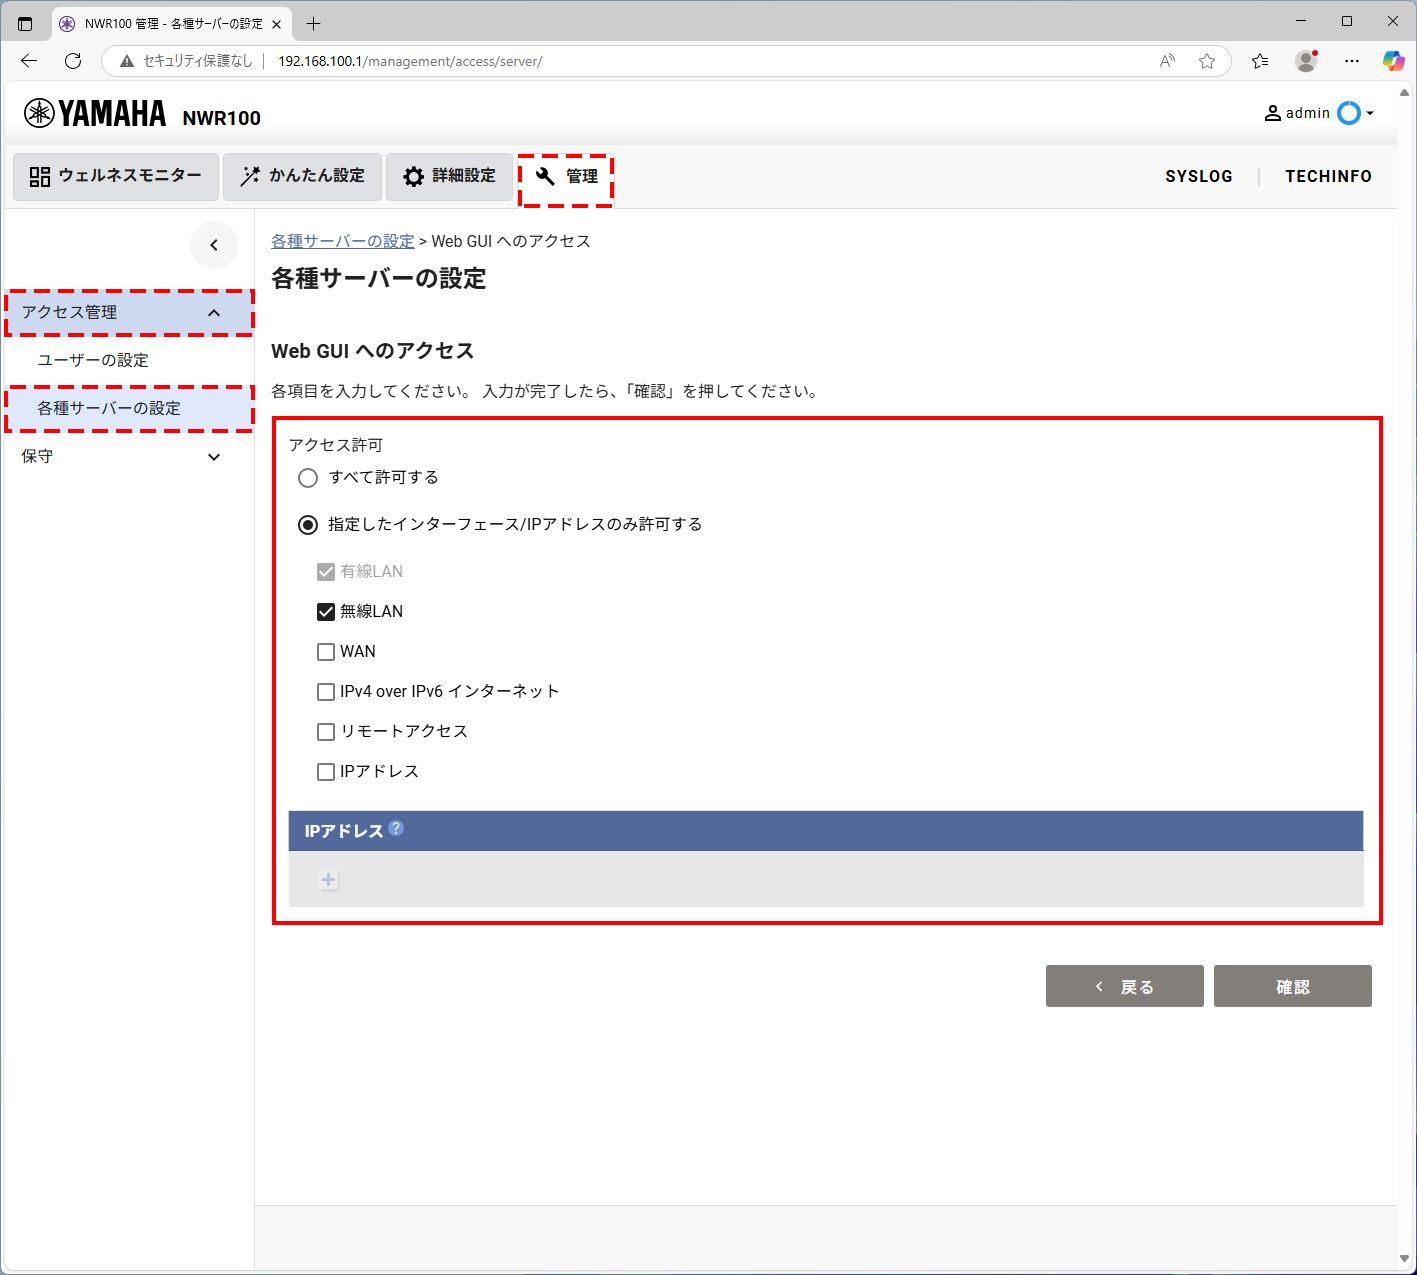
Task: Click the plus icon to add an IP address
Action: (328, 880)
